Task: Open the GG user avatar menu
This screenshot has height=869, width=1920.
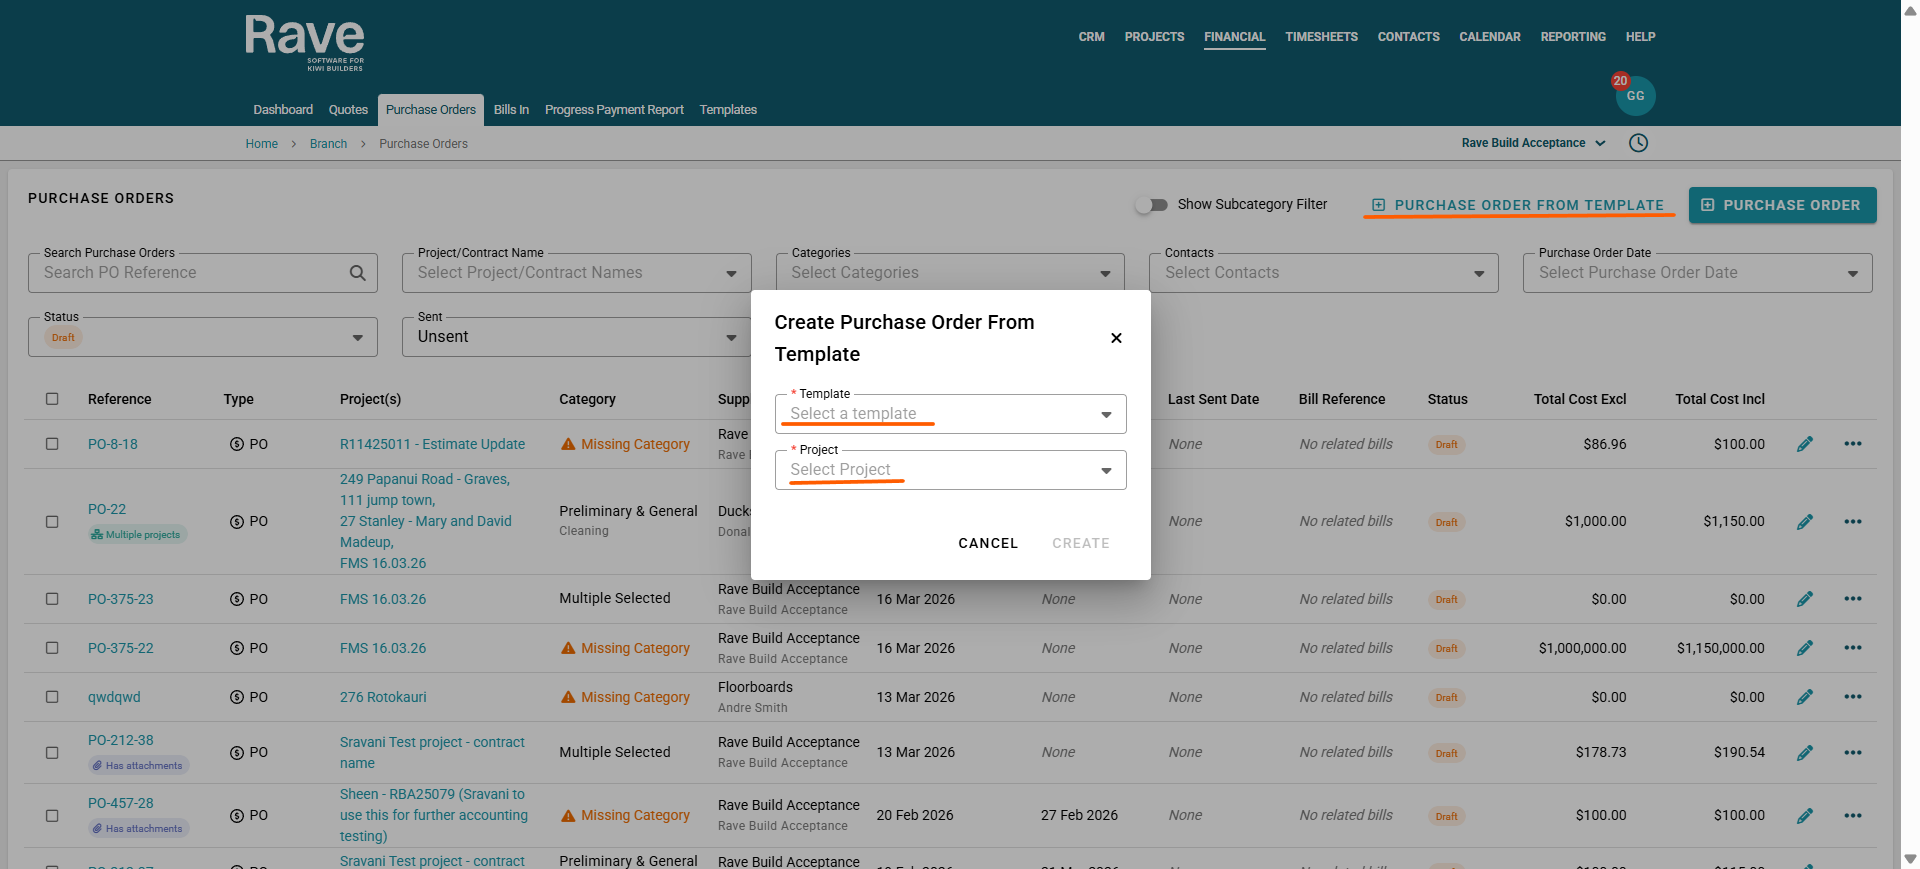Action: 1635,96
